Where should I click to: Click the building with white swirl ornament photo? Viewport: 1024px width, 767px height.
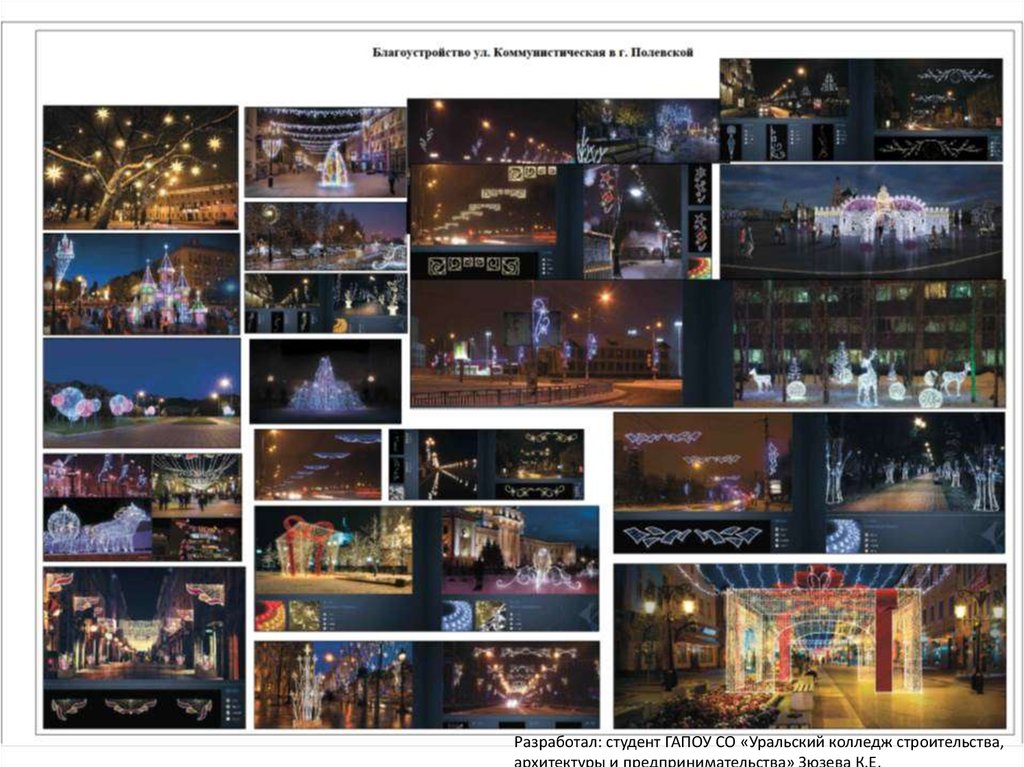click(520, 550)
